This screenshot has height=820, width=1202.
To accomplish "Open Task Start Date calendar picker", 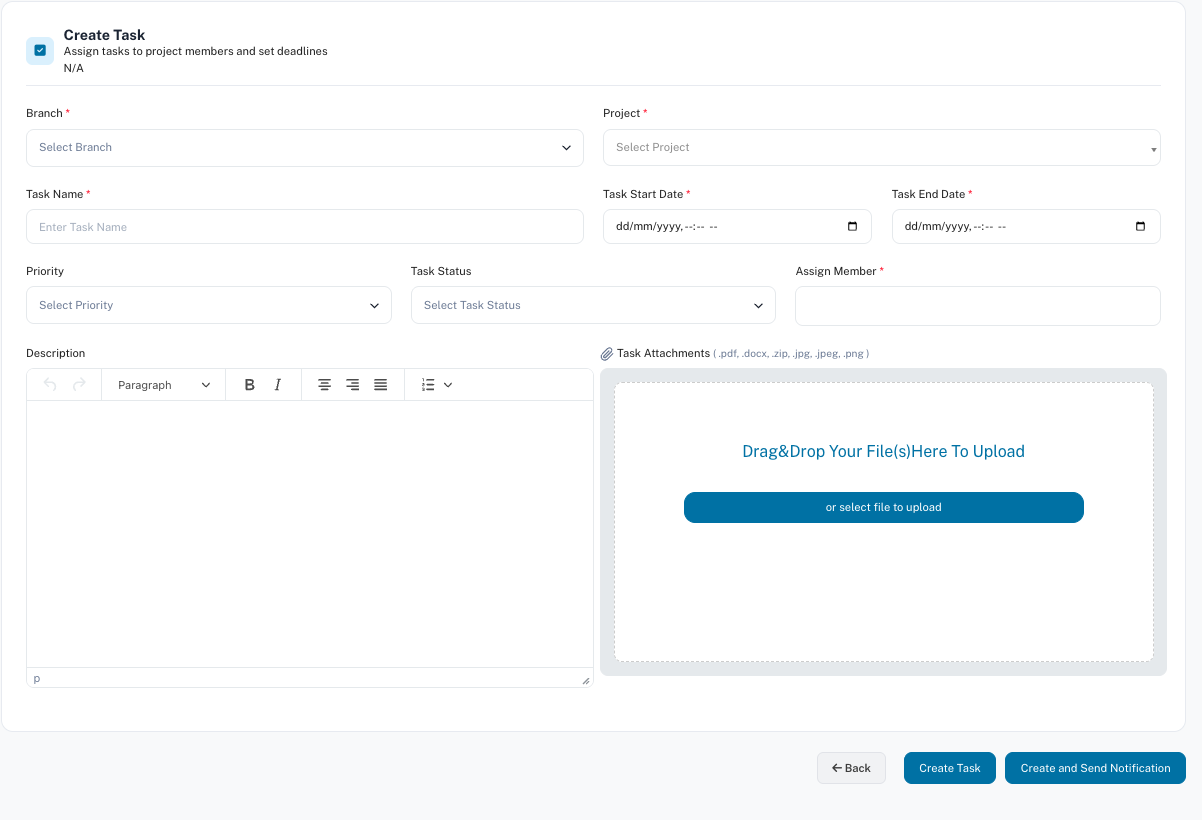I will click(x=852, y=227).
